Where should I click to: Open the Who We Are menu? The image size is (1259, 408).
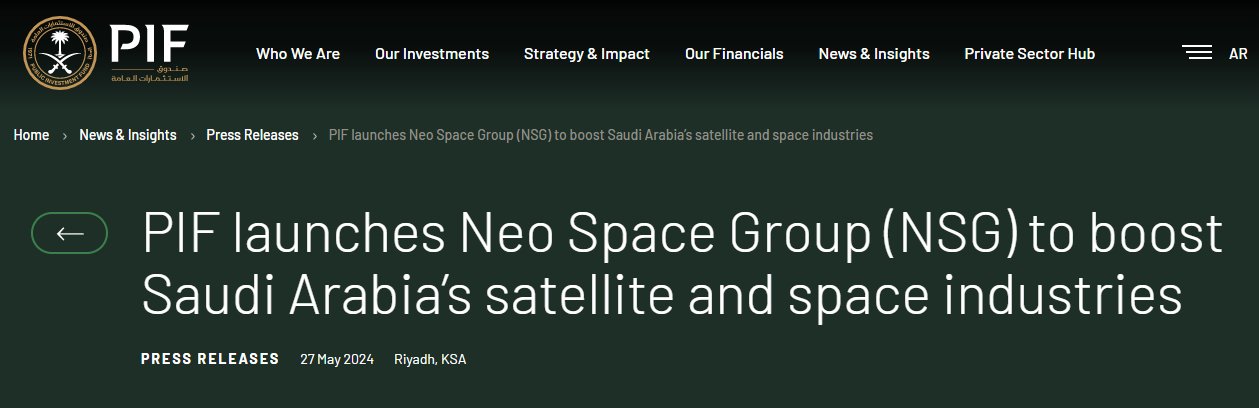(298, 54)
